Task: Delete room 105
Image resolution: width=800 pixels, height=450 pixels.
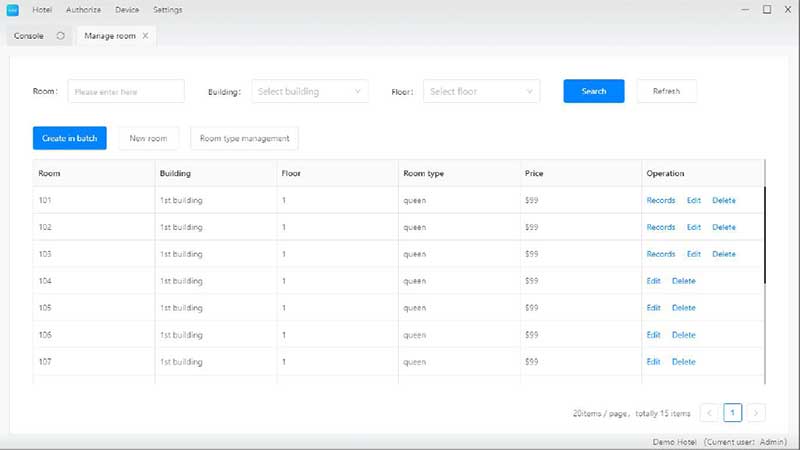Action: coord(684,308)
